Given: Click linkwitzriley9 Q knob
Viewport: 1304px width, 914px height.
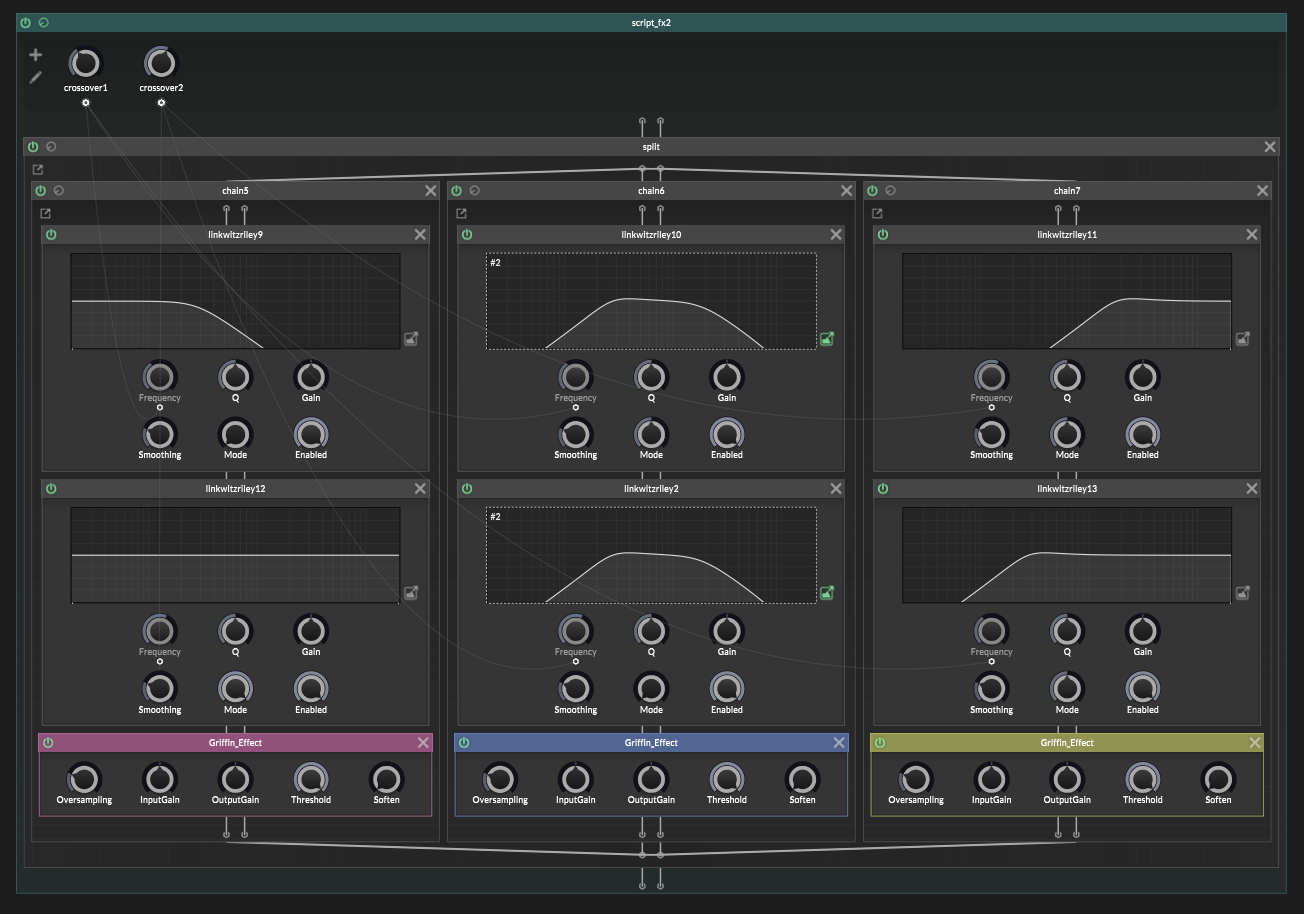Looking at the screenshot, I should click(x=235, y=376).
